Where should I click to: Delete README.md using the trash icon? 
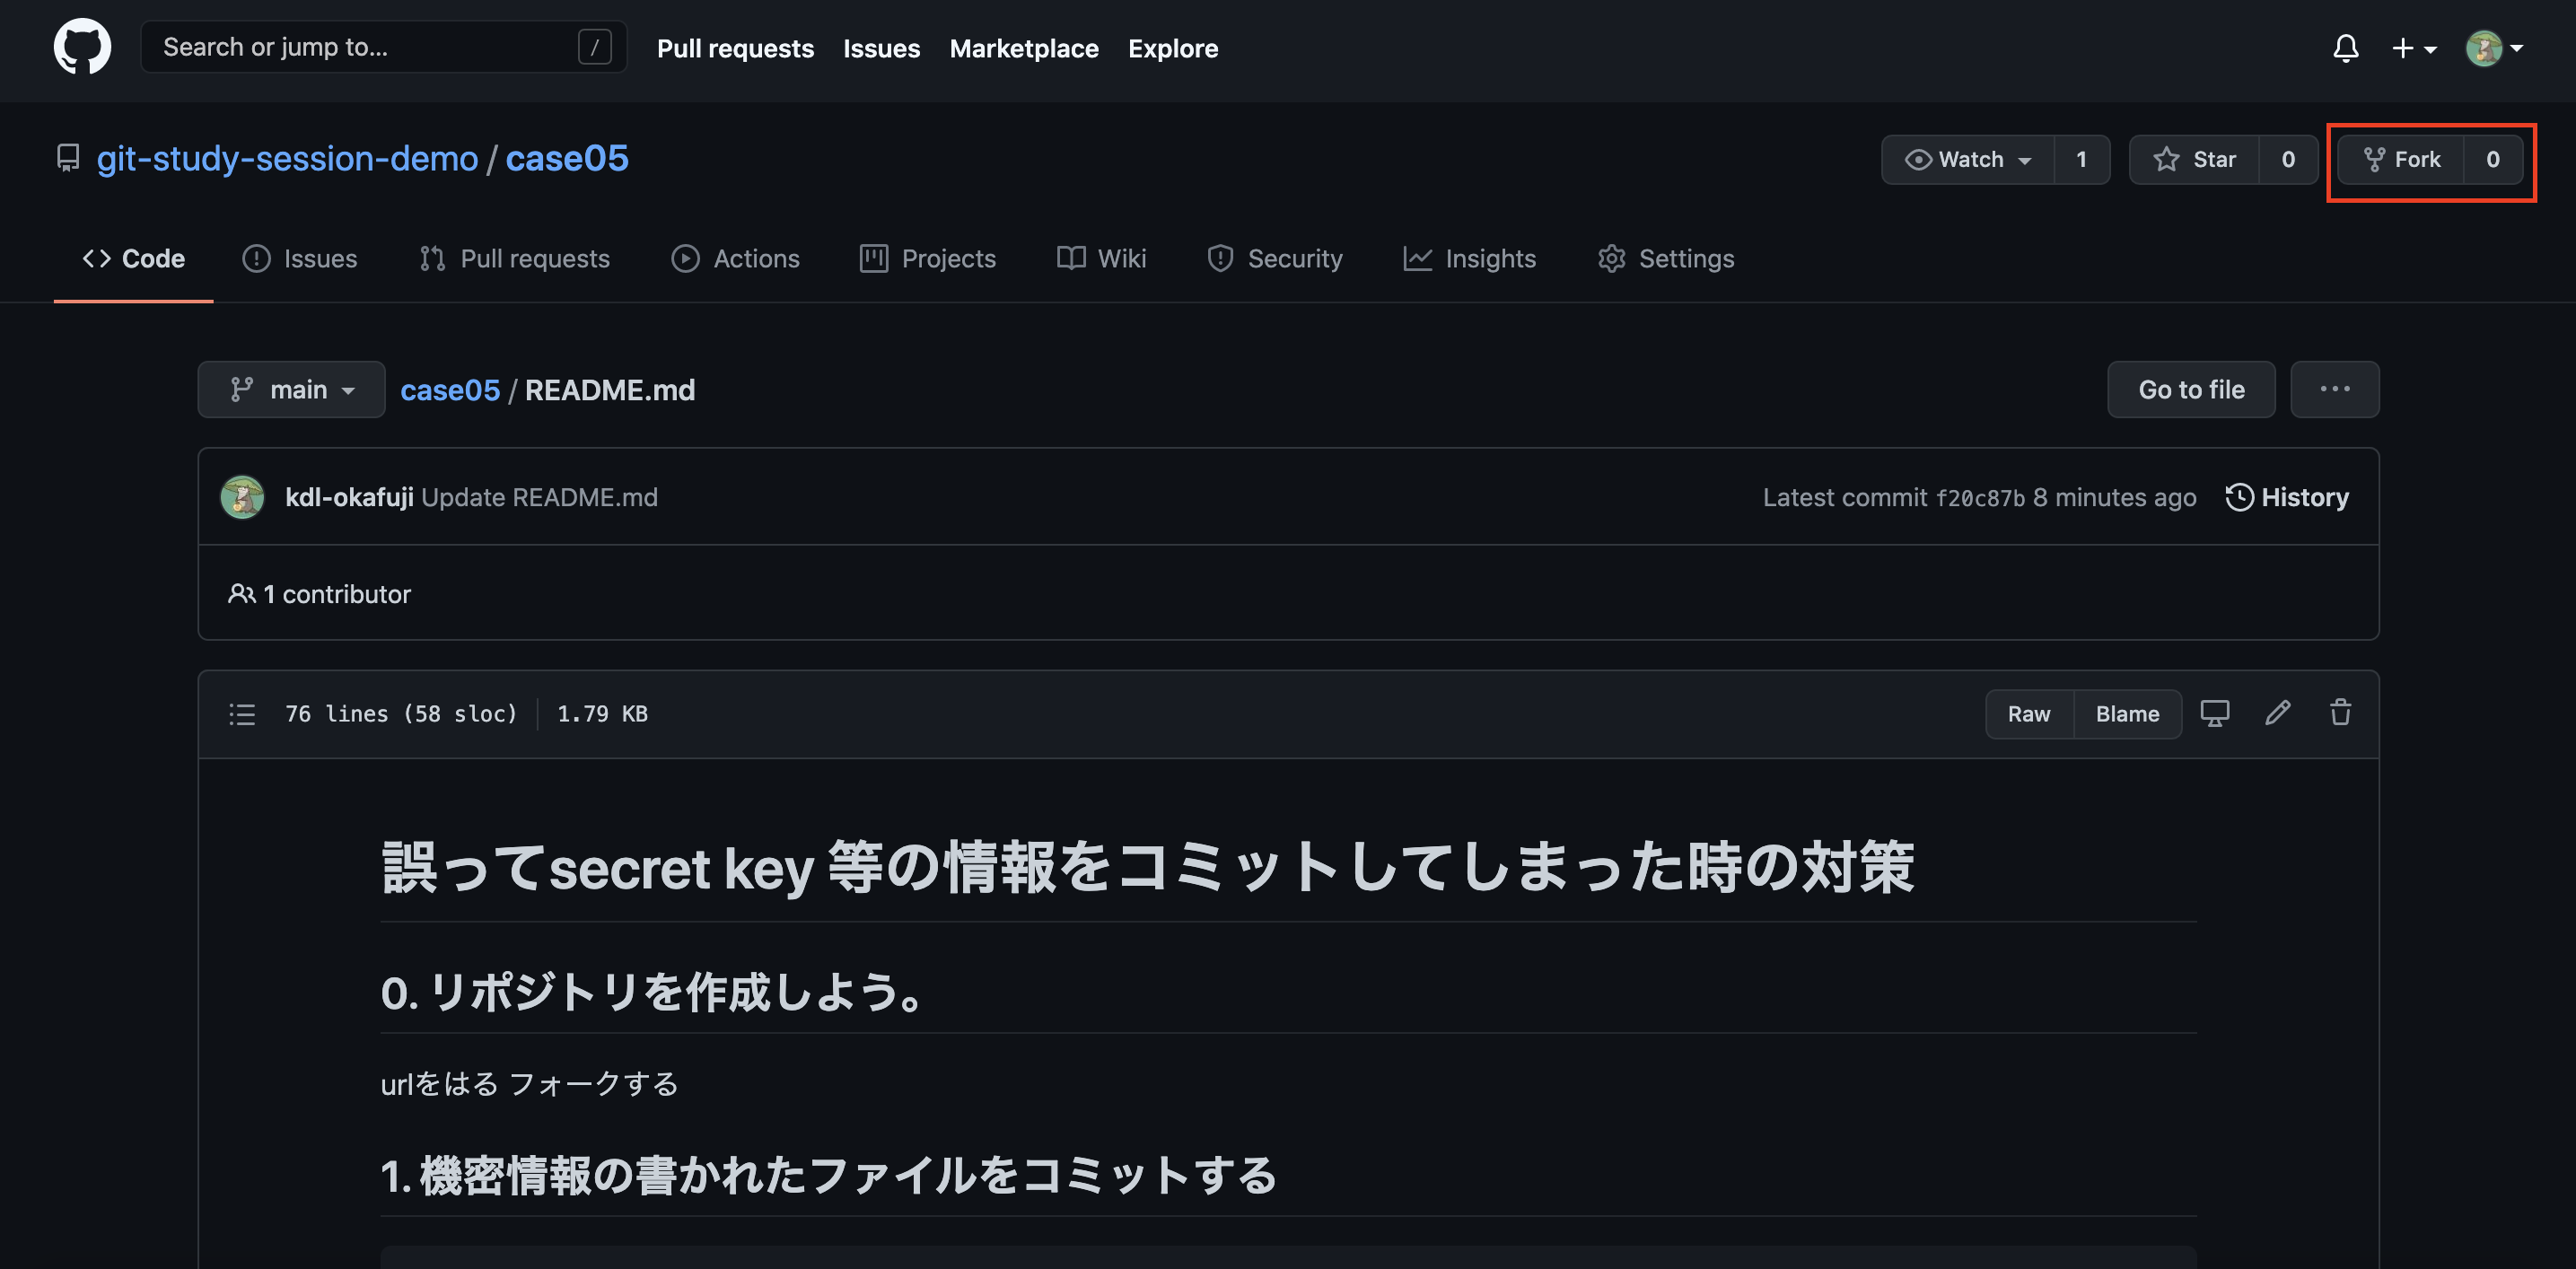(x=2340, y=712)
